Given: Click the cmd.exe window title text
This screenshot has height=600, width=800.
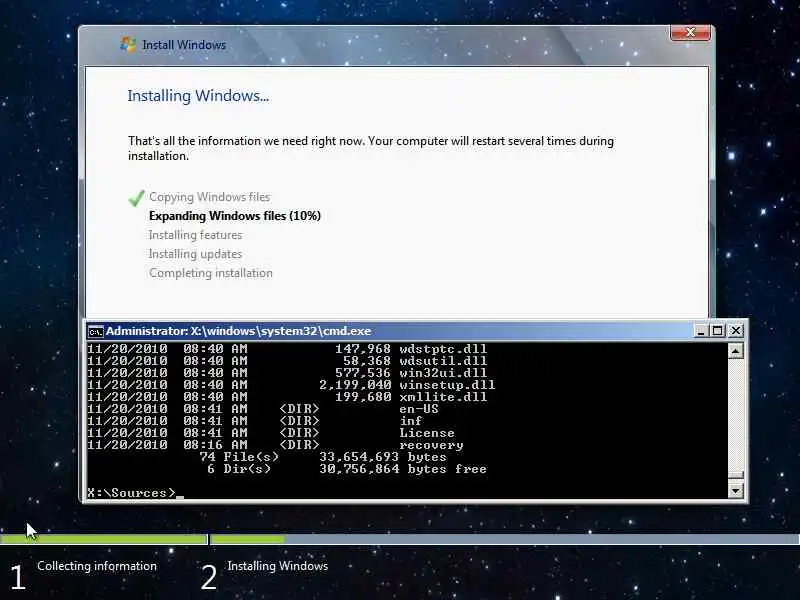Looking at the screenshot, I should tap(238, 331).
